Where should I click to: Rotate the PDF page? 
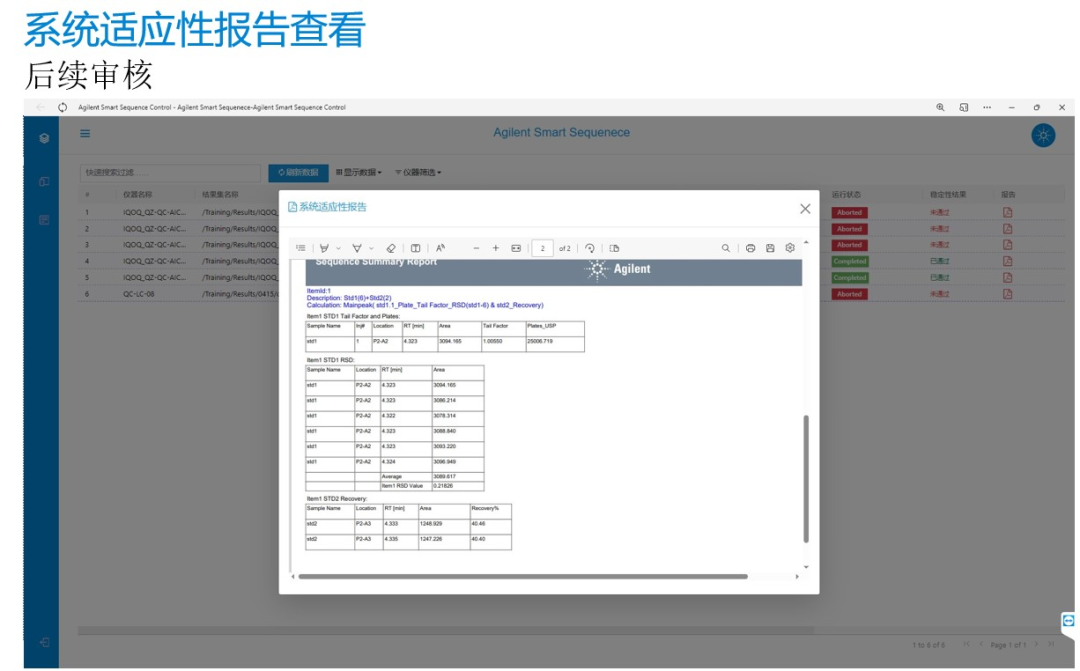coord(590,248)
